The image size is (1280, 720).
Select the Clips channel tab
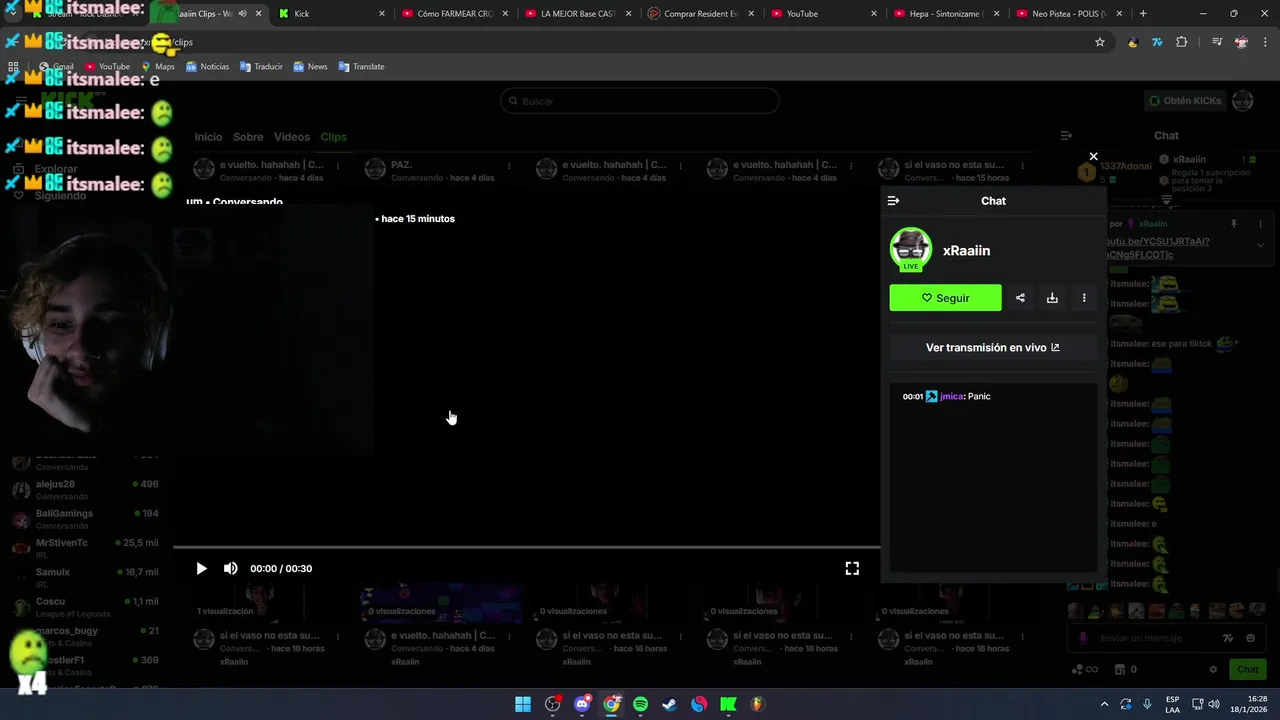(333, 137)
